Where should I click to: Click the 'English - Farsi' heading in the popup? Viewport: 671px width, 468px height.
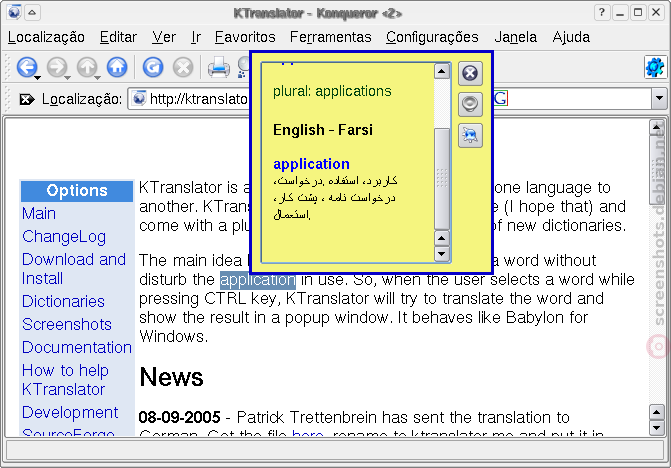323,130
